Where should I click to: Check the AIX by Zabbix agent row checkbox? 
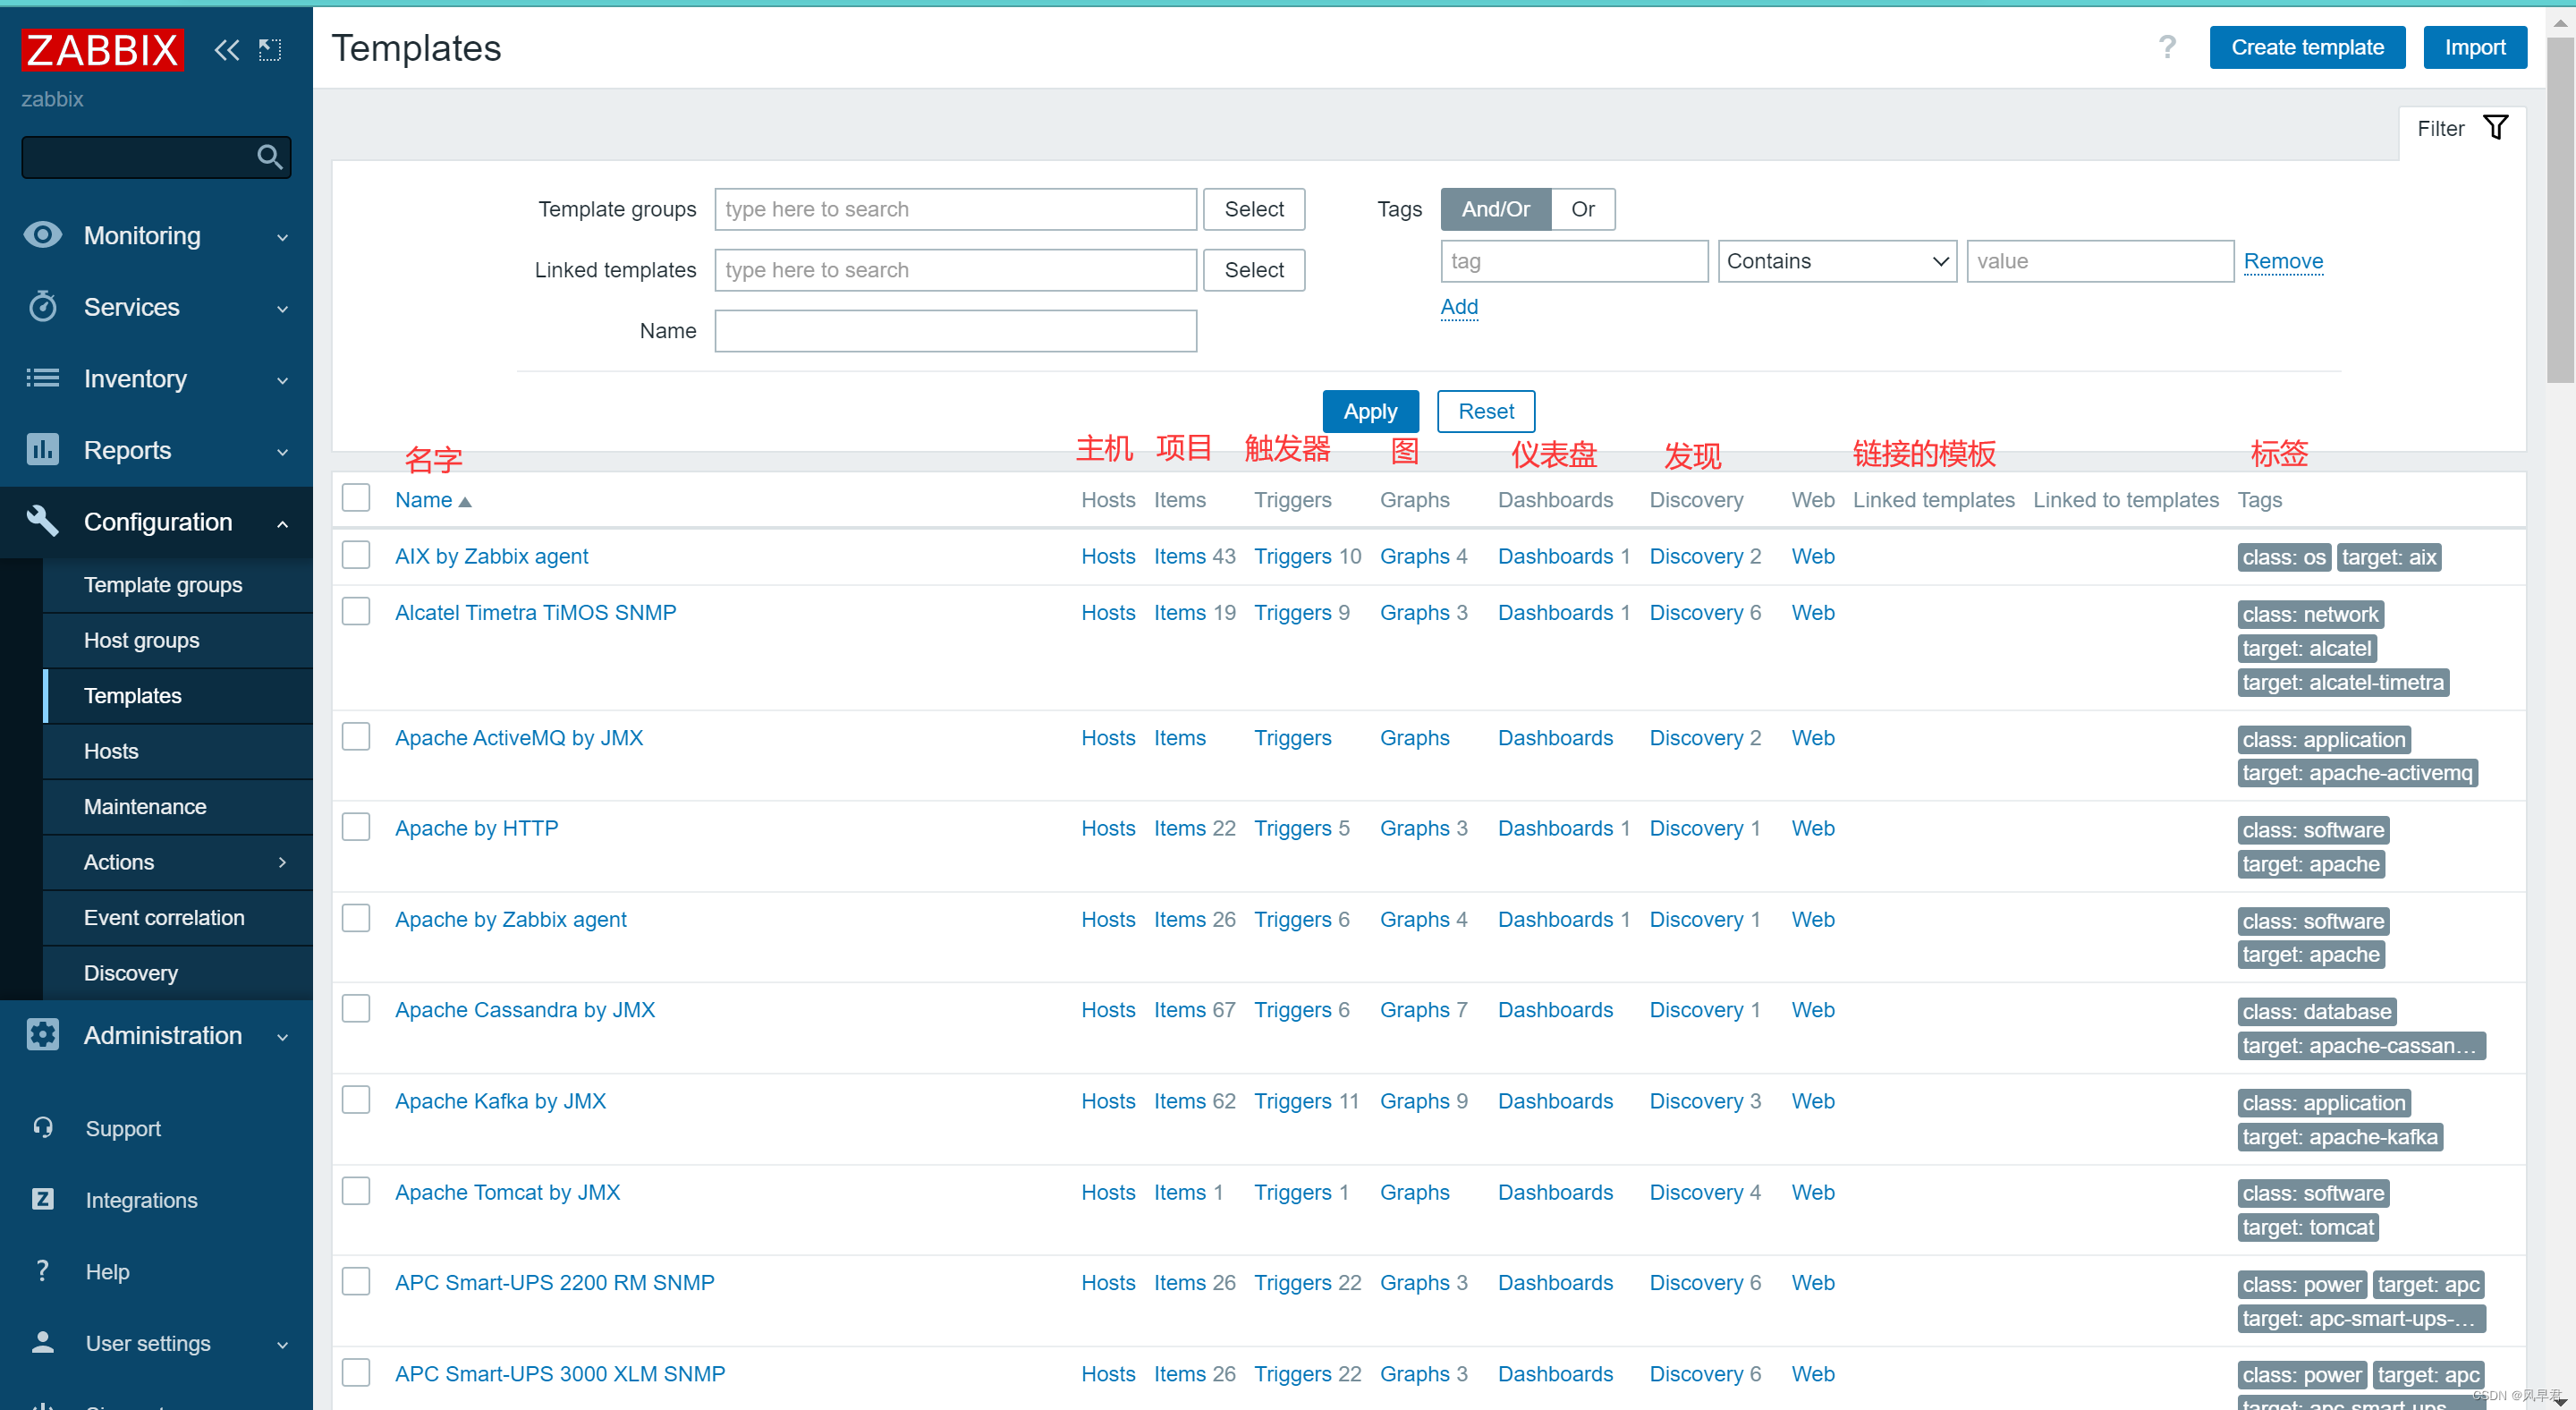point(356,554)
